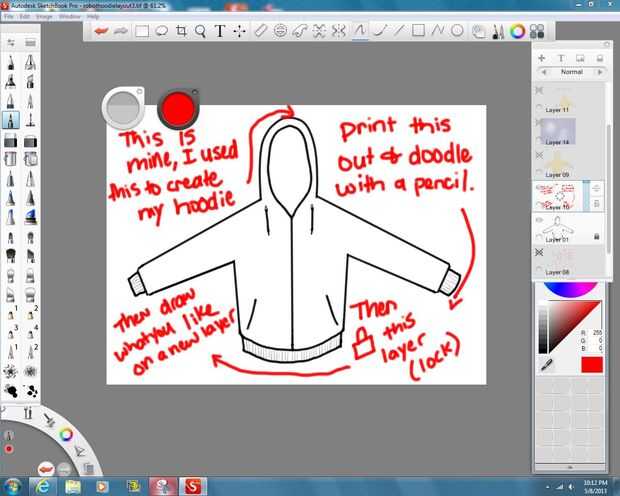Select the Zoom magnifier tool
Screen dimensions: 620x496
200,31
